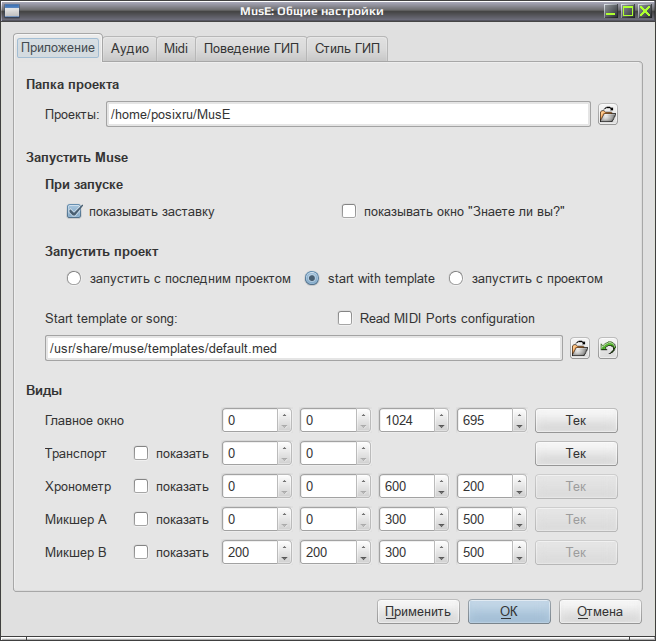This screenshot has height=641, width=656.
Task: Click window menu icon in title bar
Action: pyautogui.click(x=12, y=11)
